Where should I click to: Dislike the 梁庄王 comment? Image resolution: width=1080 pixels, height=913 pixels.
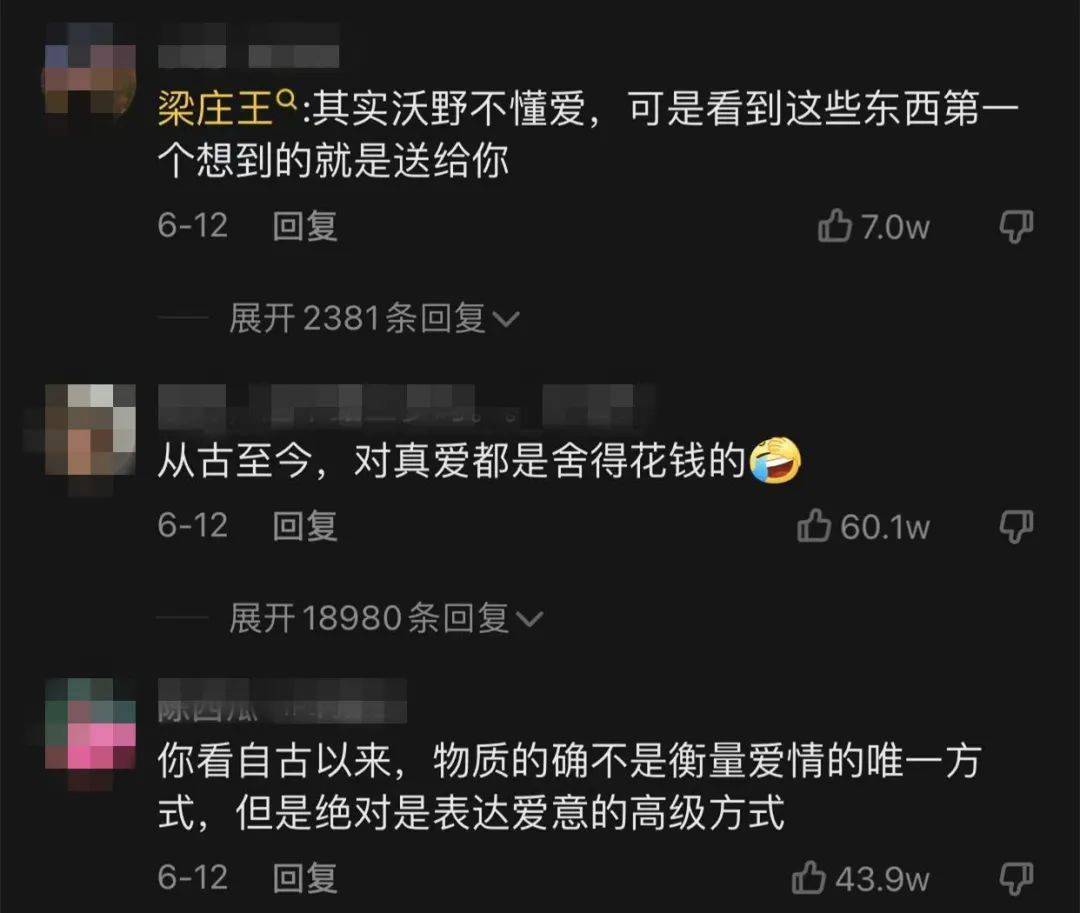pyautogui.click(x=1017, y=227)
